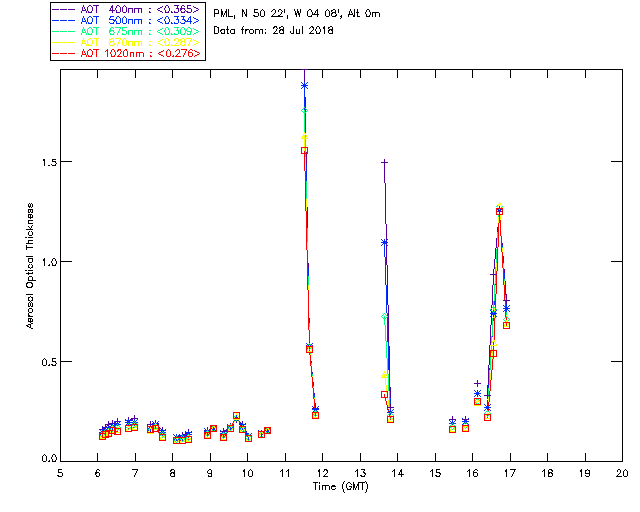Viewport: 640px width, 512px height.
Task: Click the x-axis tick label 14
Action: pyautogui.click(x=398, y=473)
